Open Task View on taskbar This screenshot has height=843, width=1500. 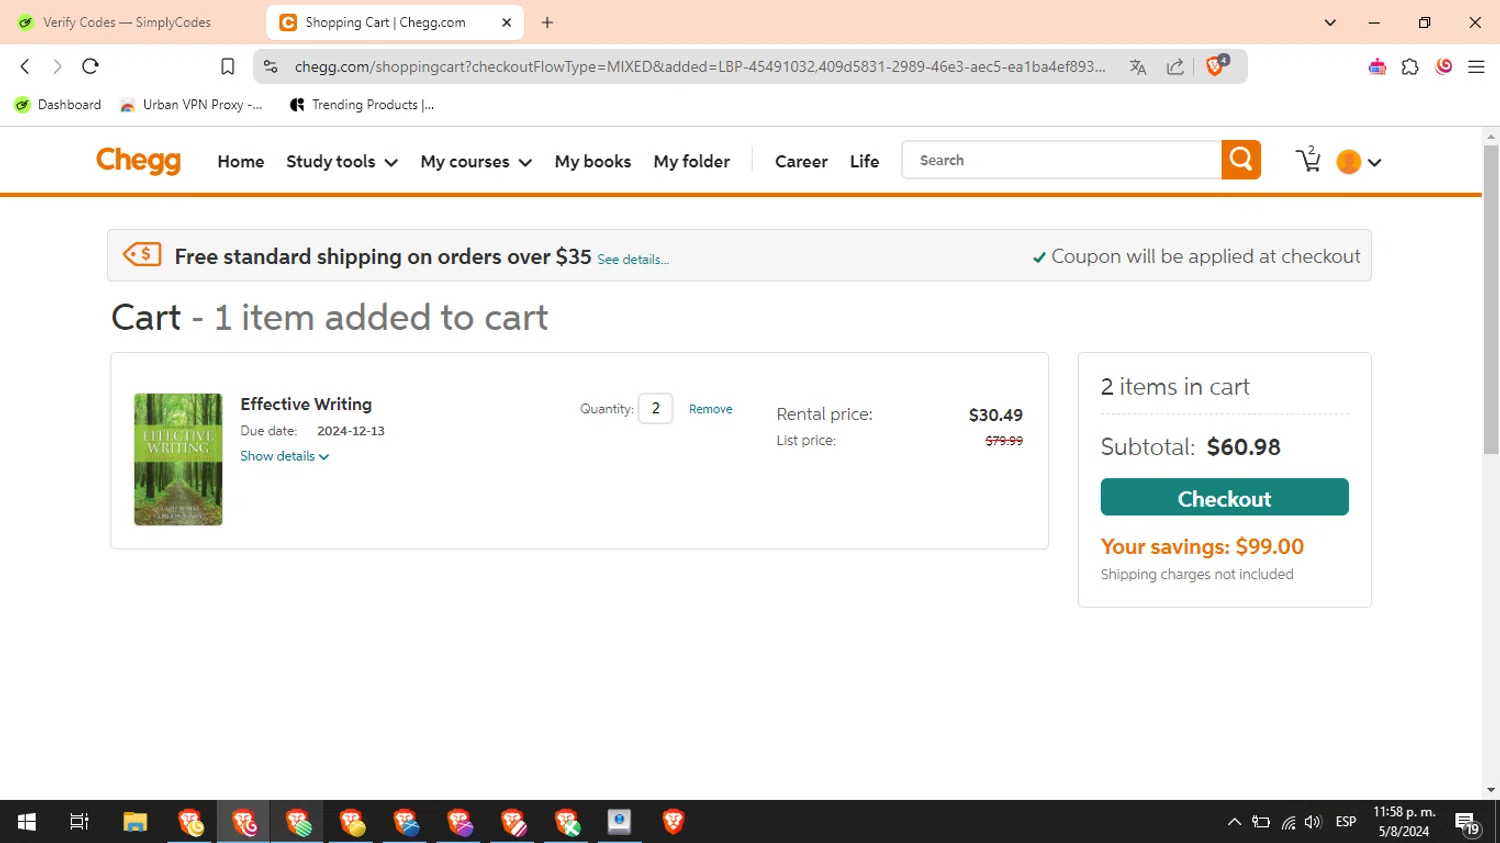[79, 822]
